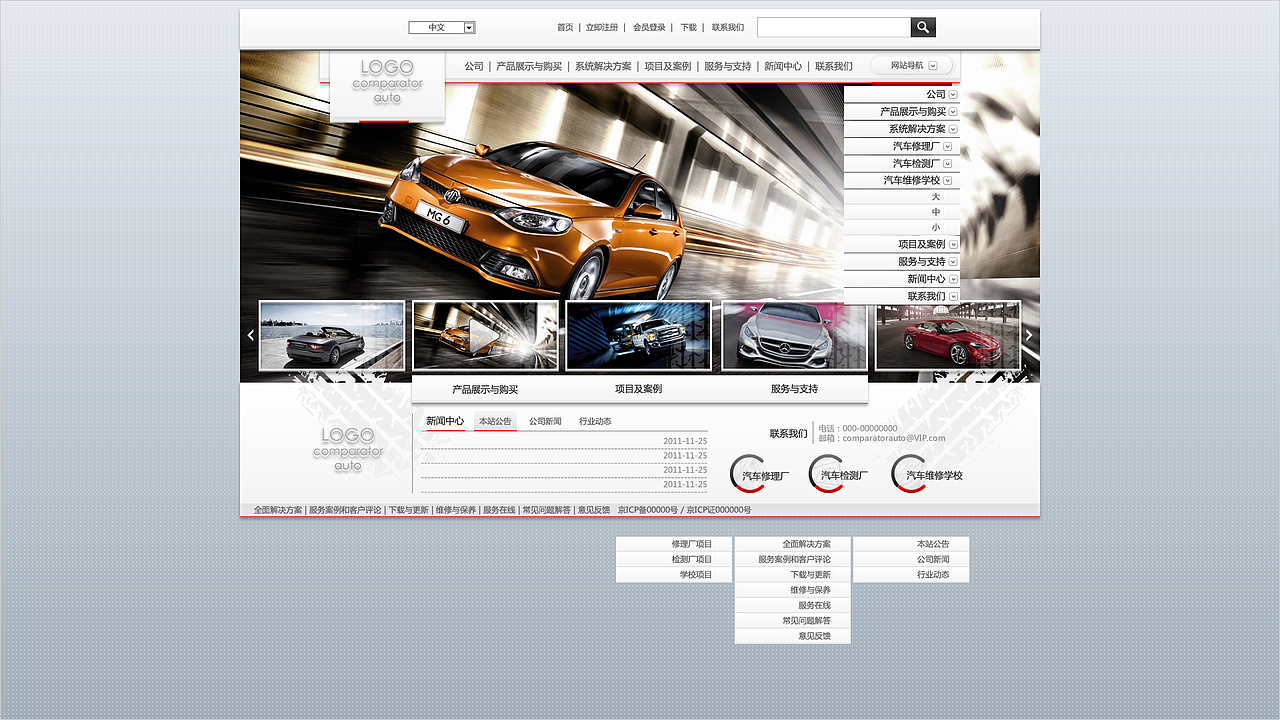
Task: Click the comparatorauto@VIP.com email text
Action: pyautogui.click(x=894, y=438)
